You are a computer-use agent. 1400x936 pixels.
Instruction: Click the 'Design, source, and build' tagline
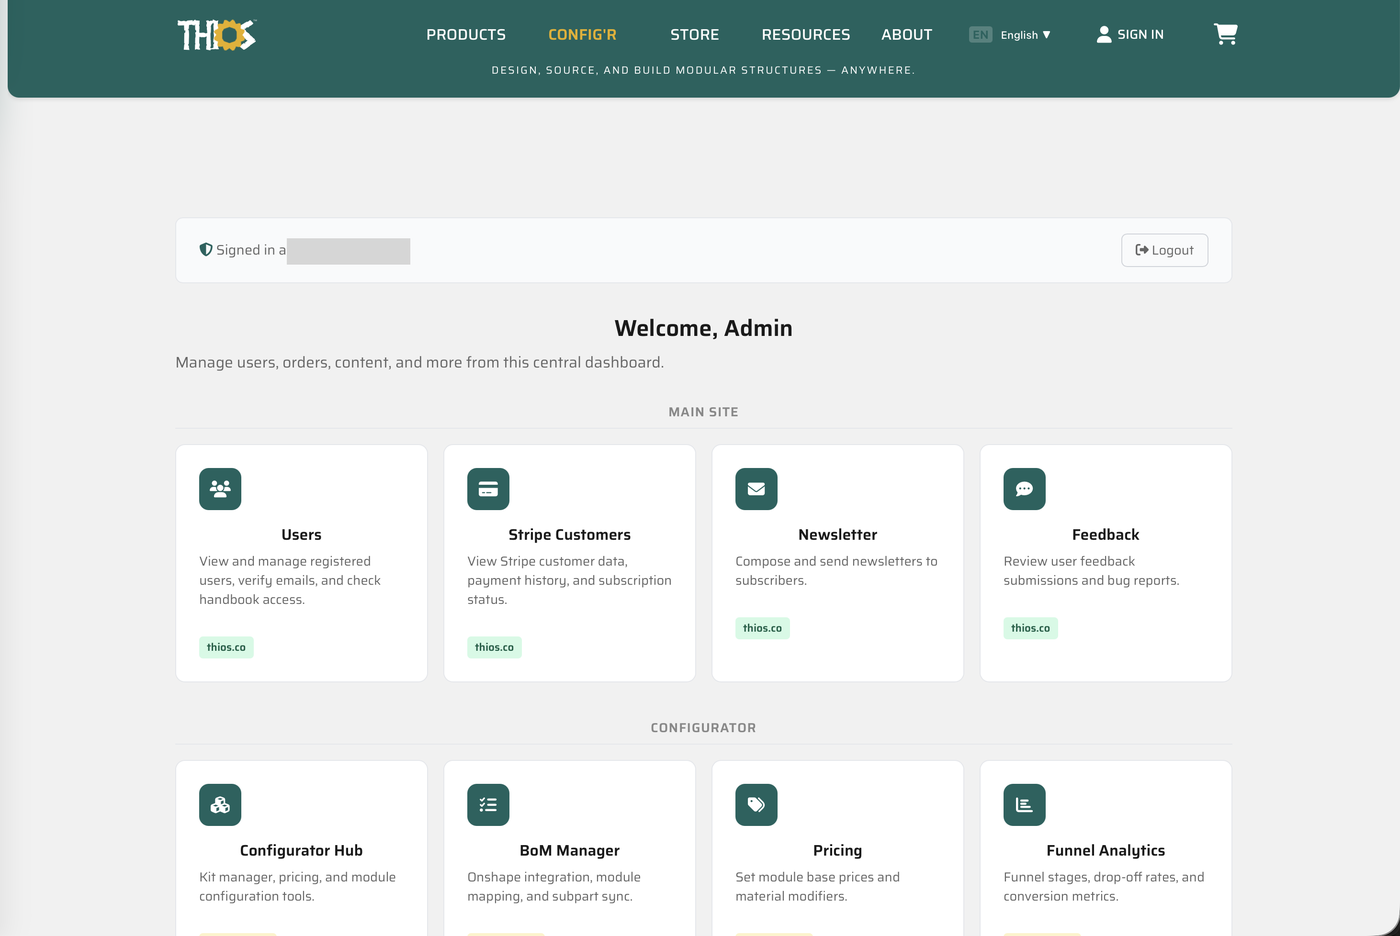pyautogui.click(x=703, y=70)
